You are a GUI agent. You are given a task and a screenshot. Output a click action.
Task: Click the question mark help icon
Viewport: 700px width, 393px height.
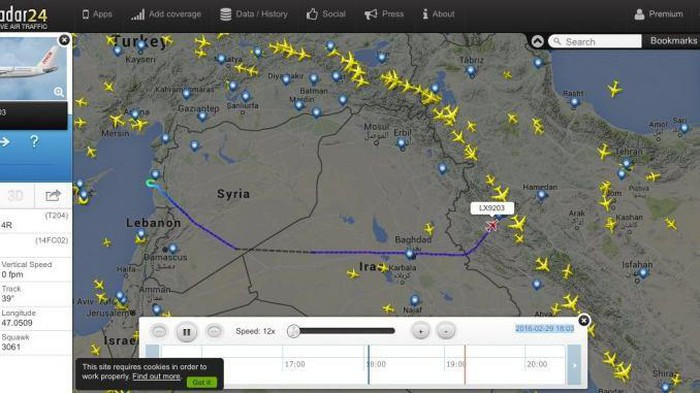click(x=34, y=142)
